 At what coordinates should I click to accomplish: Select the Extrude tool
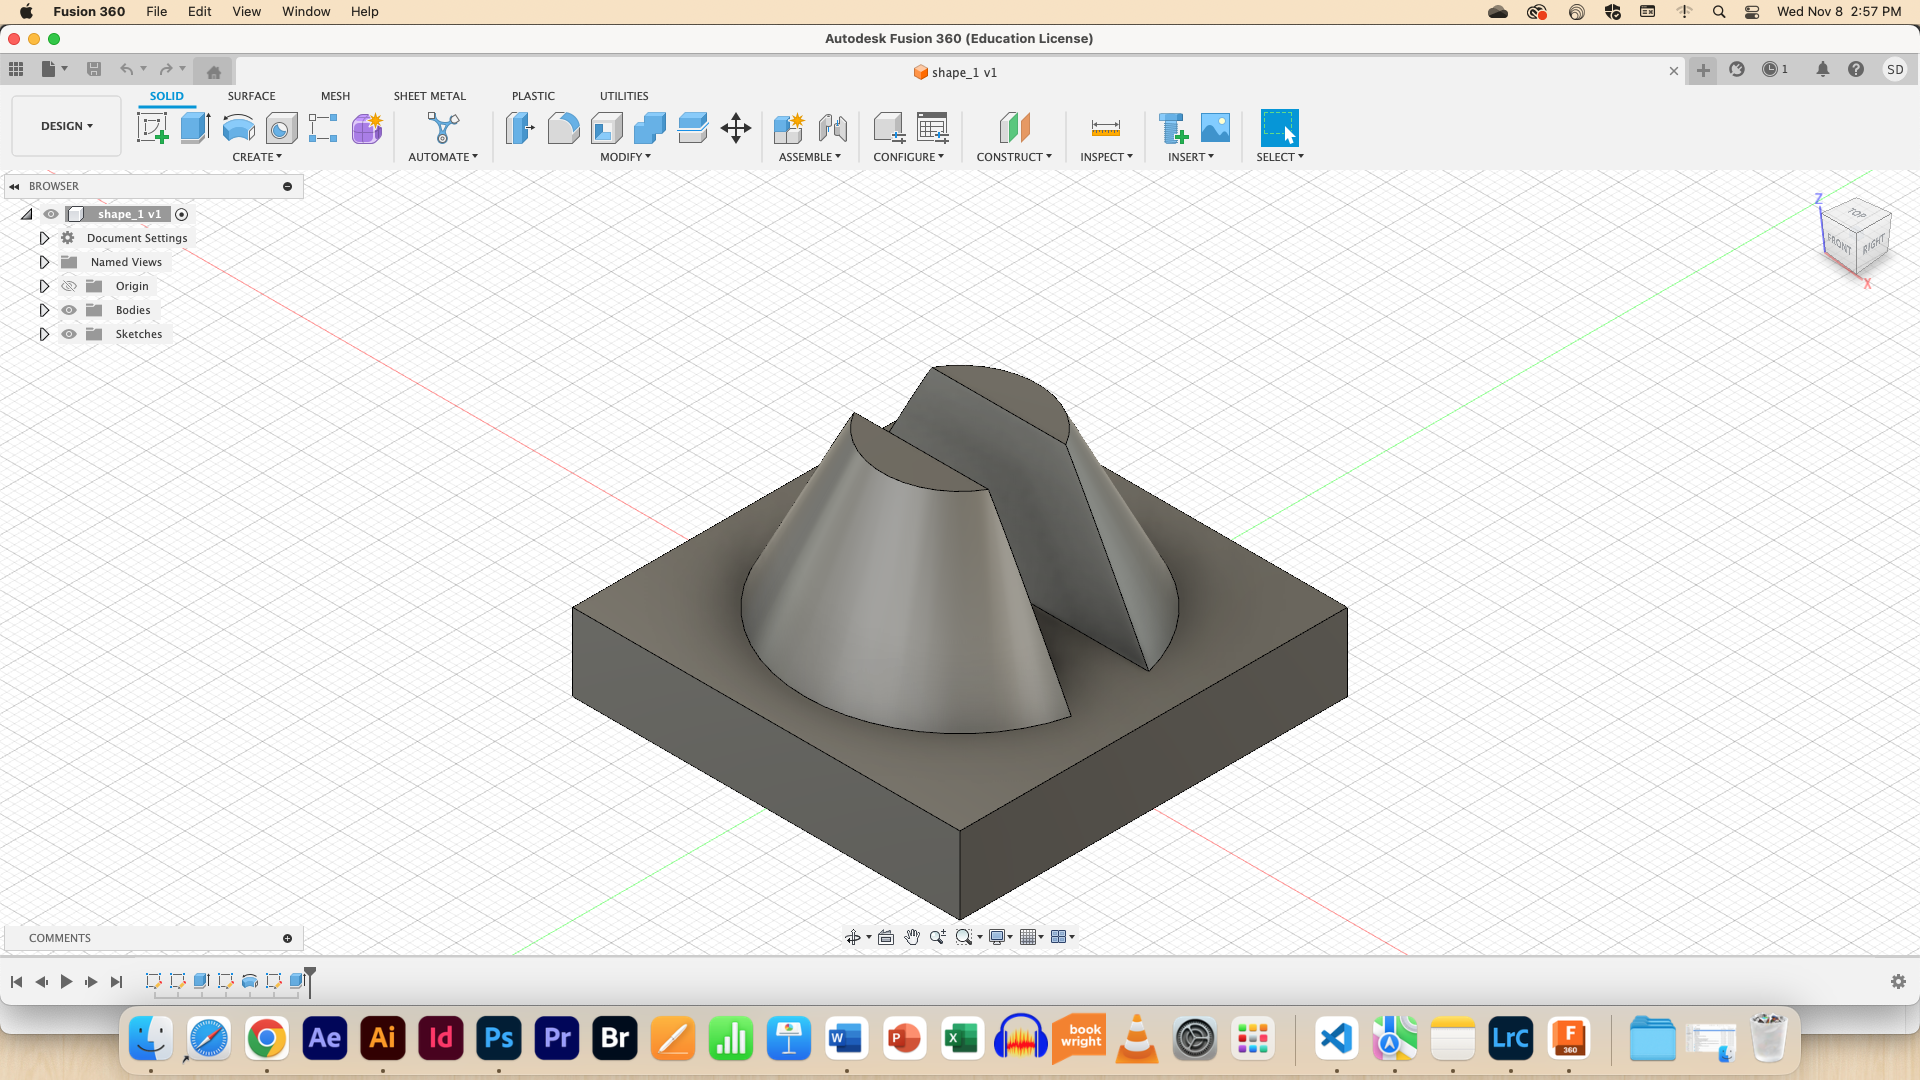(x=195, y=128)
